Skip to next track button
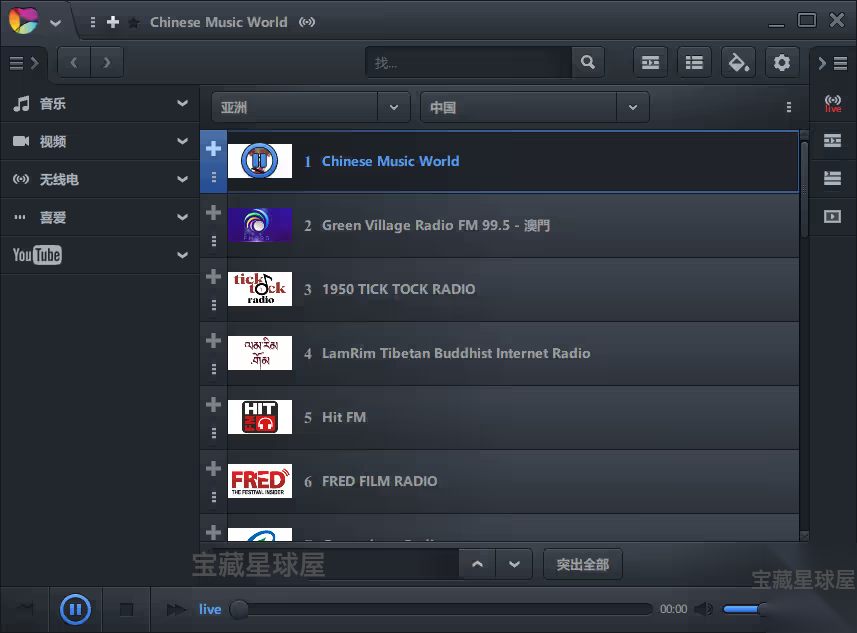 click(x=175, y=609)
